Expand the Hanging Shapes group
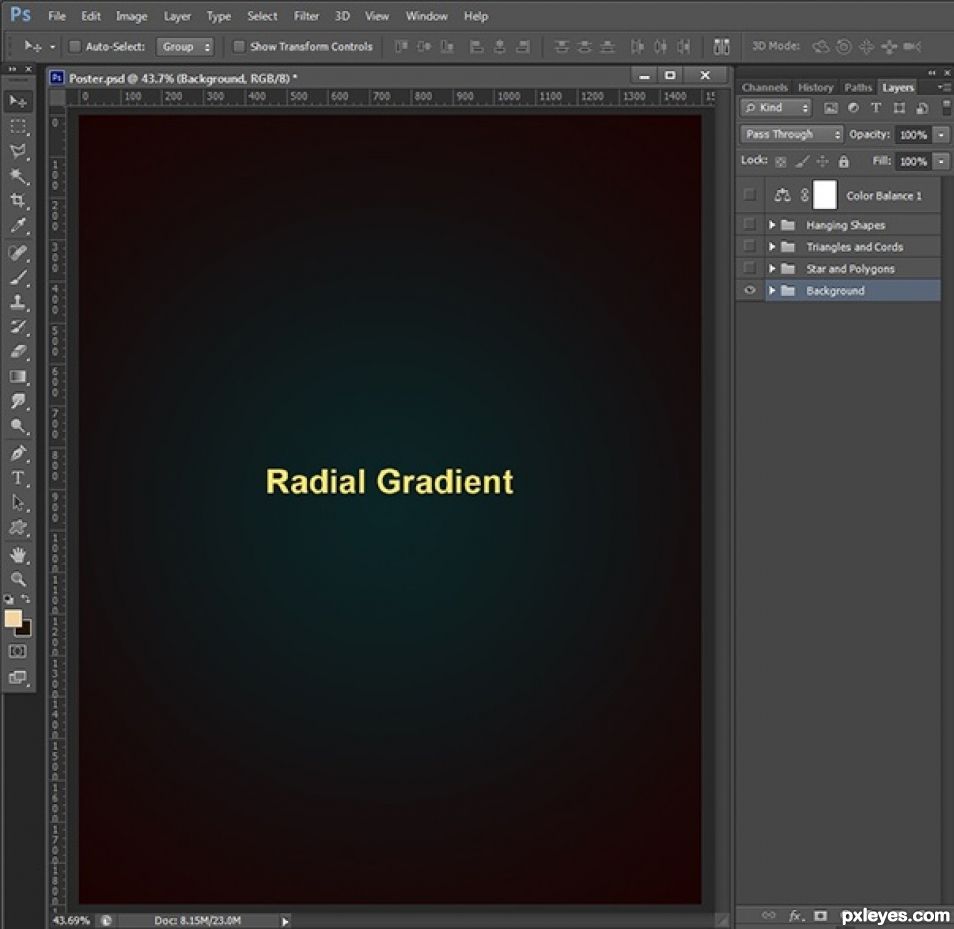 (771, 224)
